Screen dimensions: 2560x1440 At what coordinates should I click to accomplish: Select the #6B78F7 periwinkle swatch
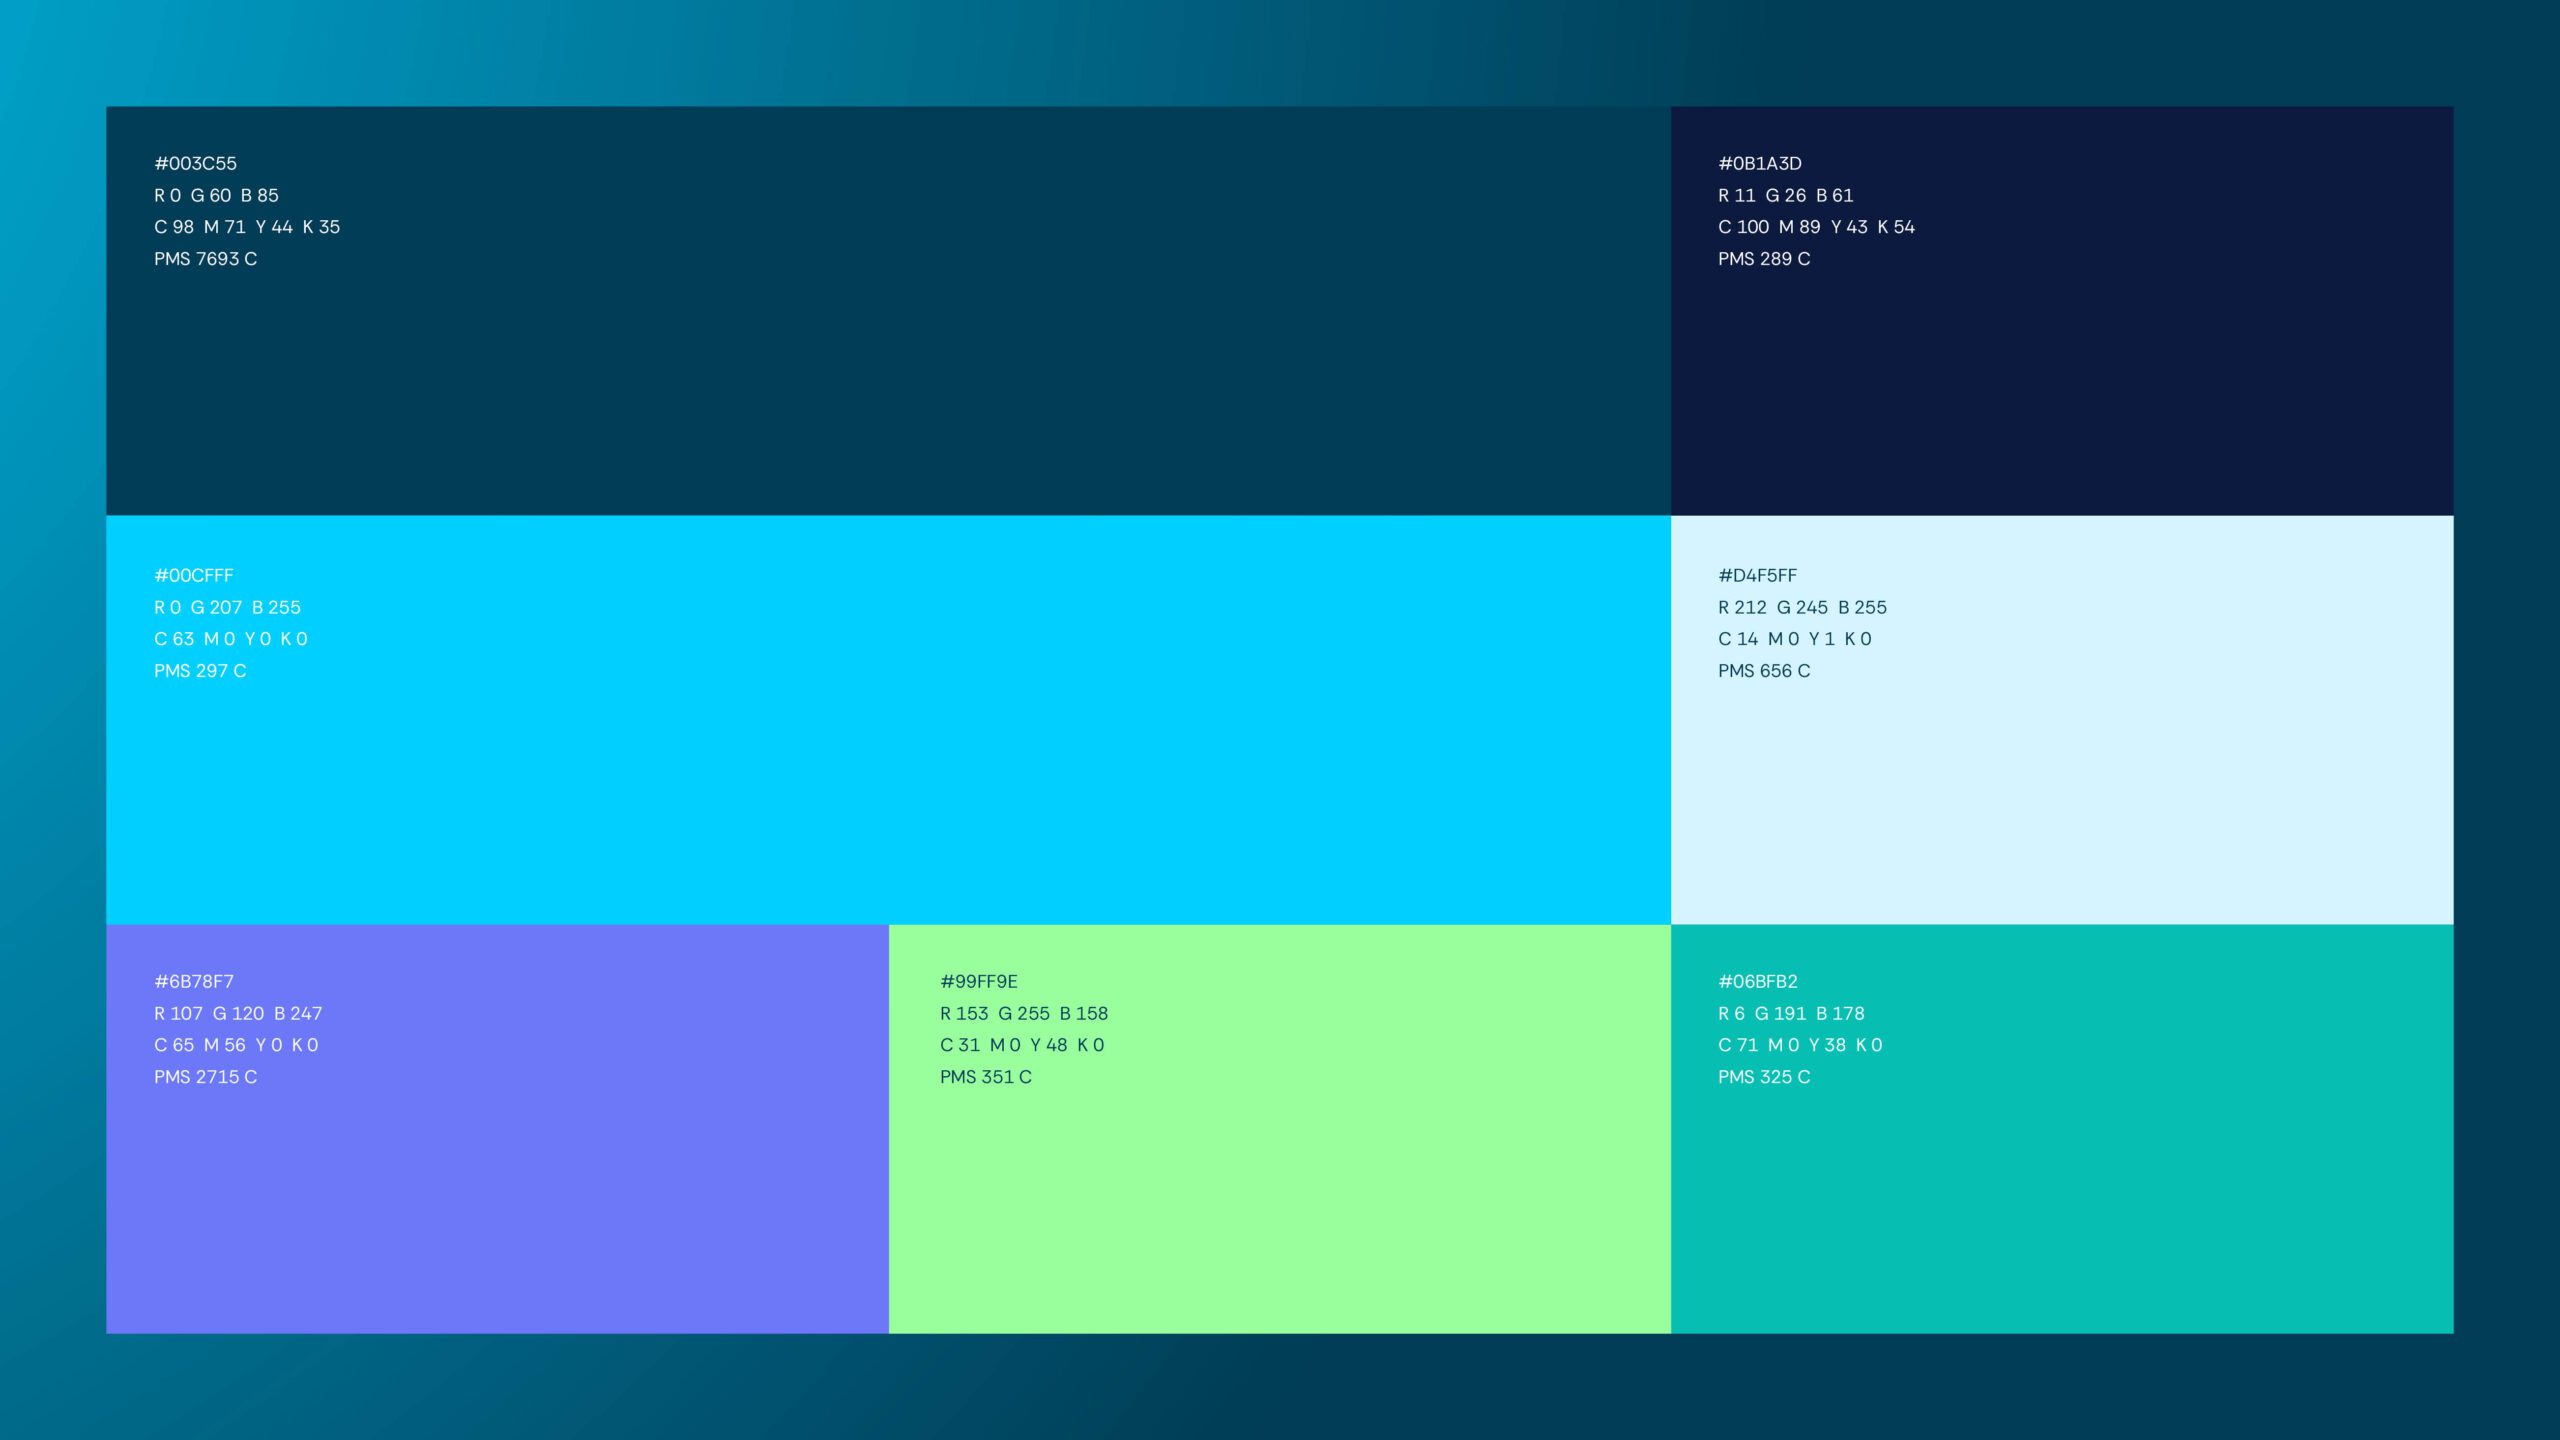click(x=498, y=1129)
